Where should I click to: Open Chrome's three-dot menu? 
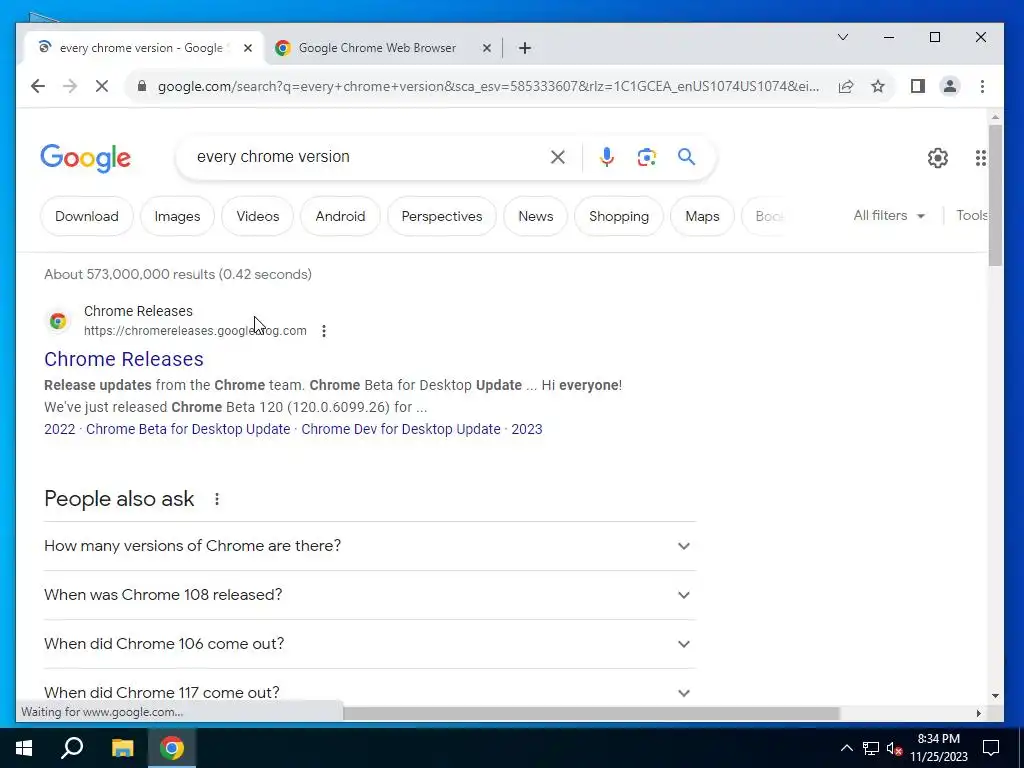tap(982, 86)
